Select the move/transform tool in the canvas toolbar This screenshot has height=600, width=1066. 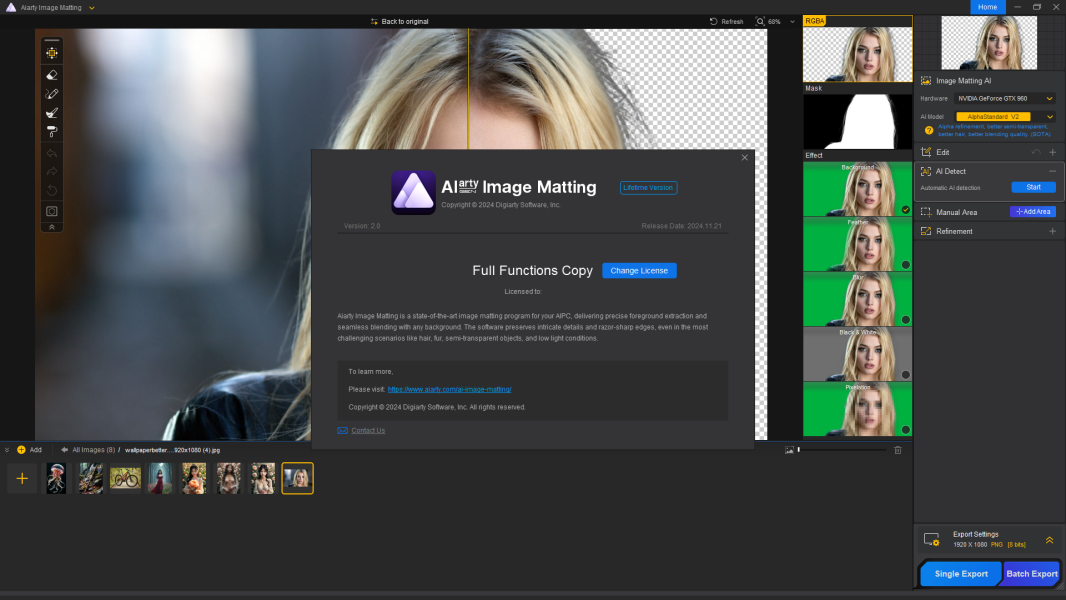(52, 53)
